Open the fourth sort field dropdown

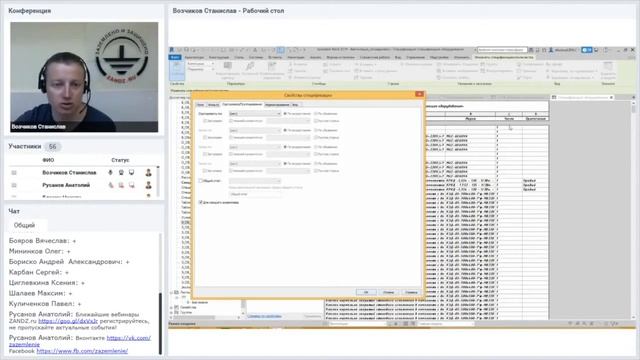tap(255, 164)
